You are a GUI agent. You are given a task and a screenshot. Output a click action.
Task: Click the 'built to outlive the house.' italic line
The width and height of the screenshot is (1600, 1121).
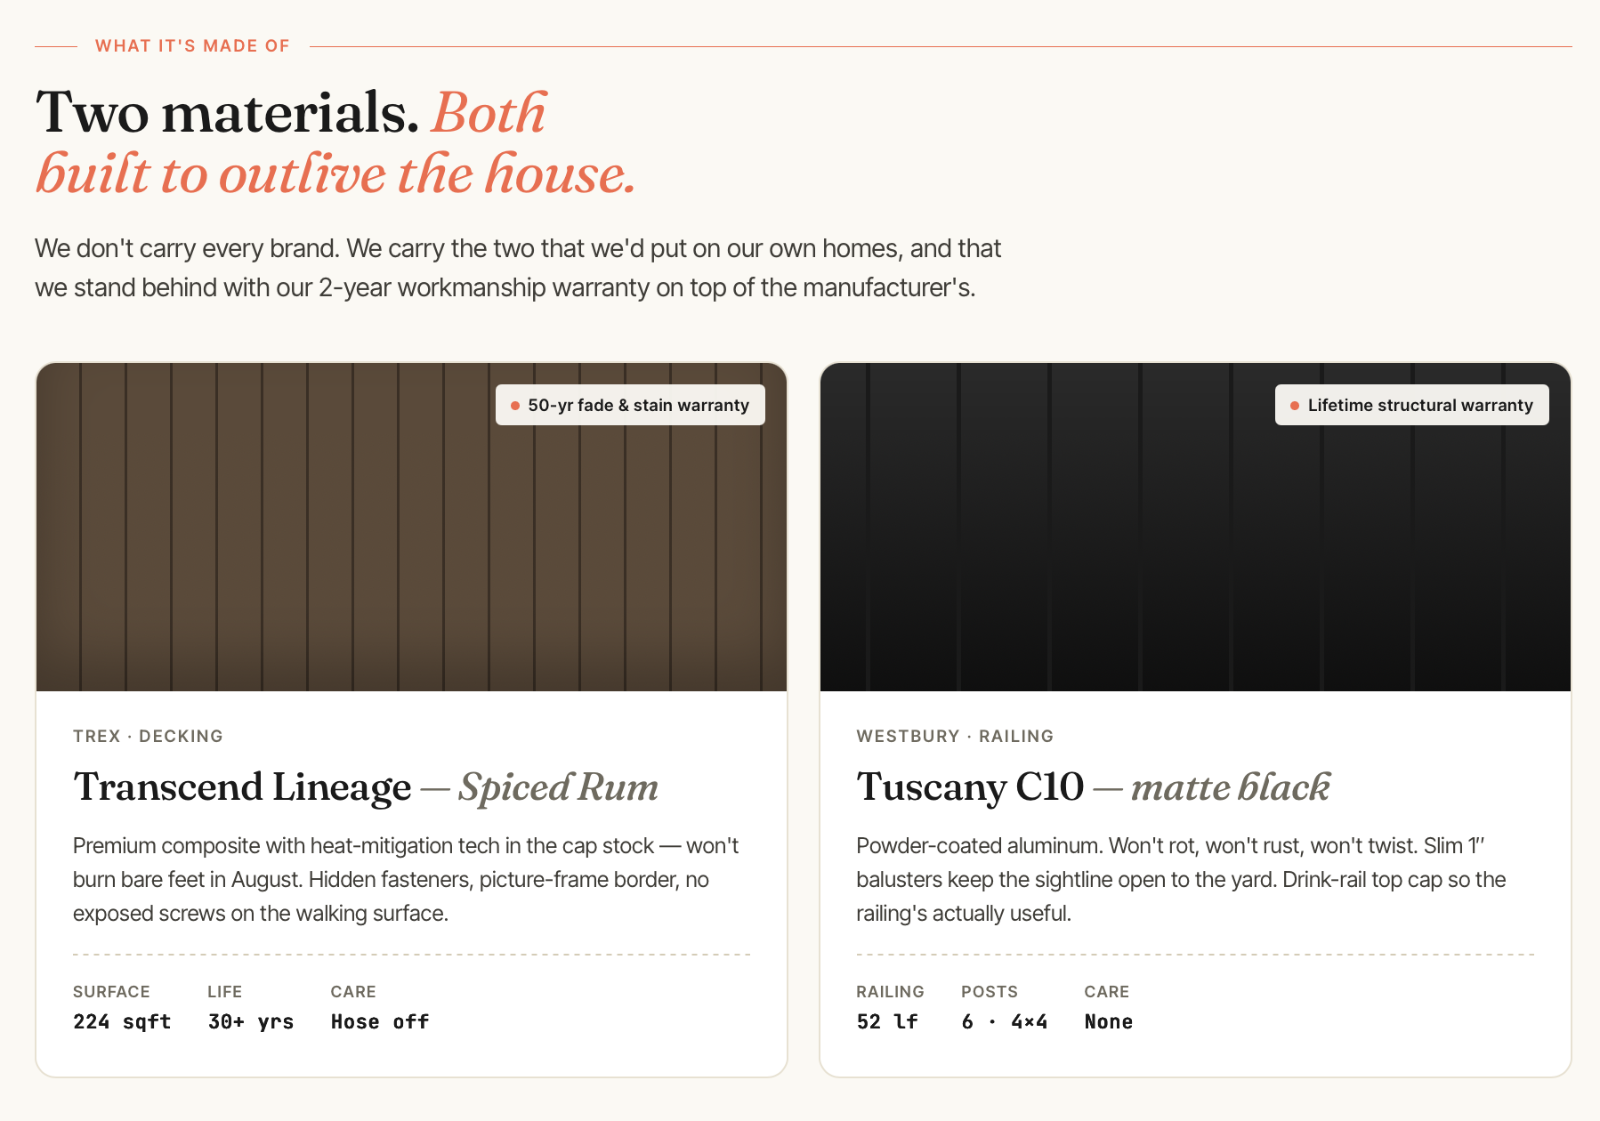pos(336,175)
